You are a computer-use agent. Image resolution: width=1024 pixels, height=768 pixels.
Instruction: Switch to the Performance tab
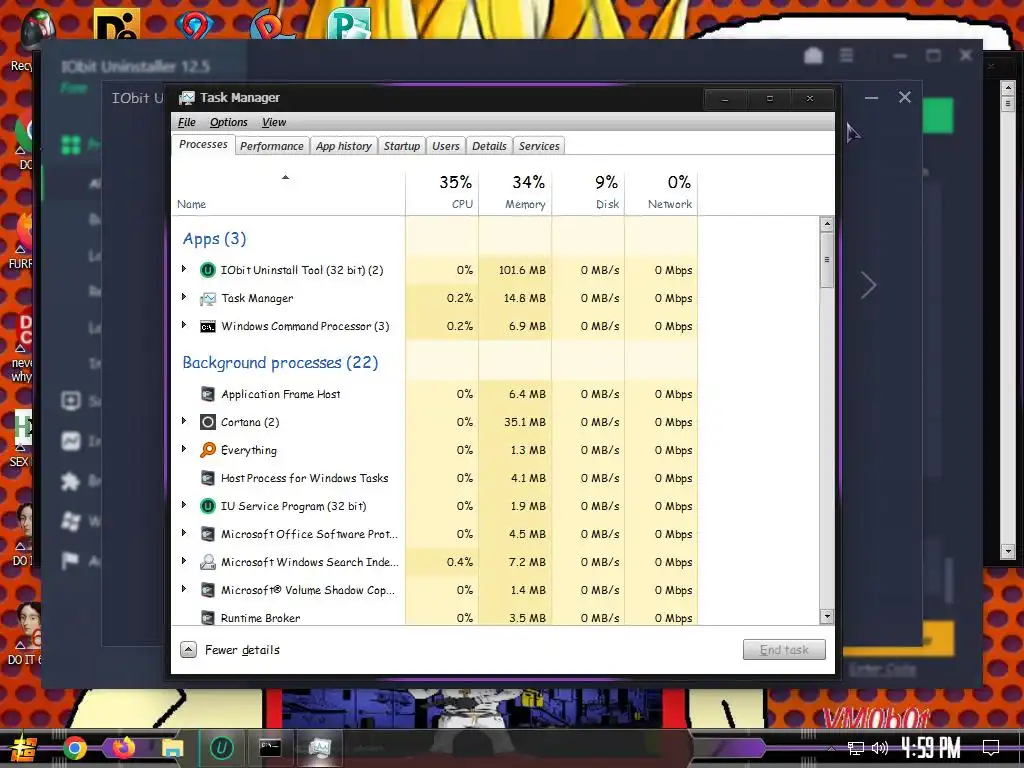pyautogui.click(x=272, y=146)
